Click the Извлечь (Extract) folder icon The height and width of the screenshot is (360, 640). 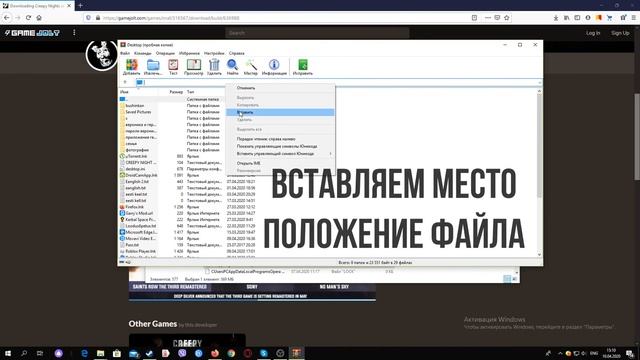tap(153, 67)
